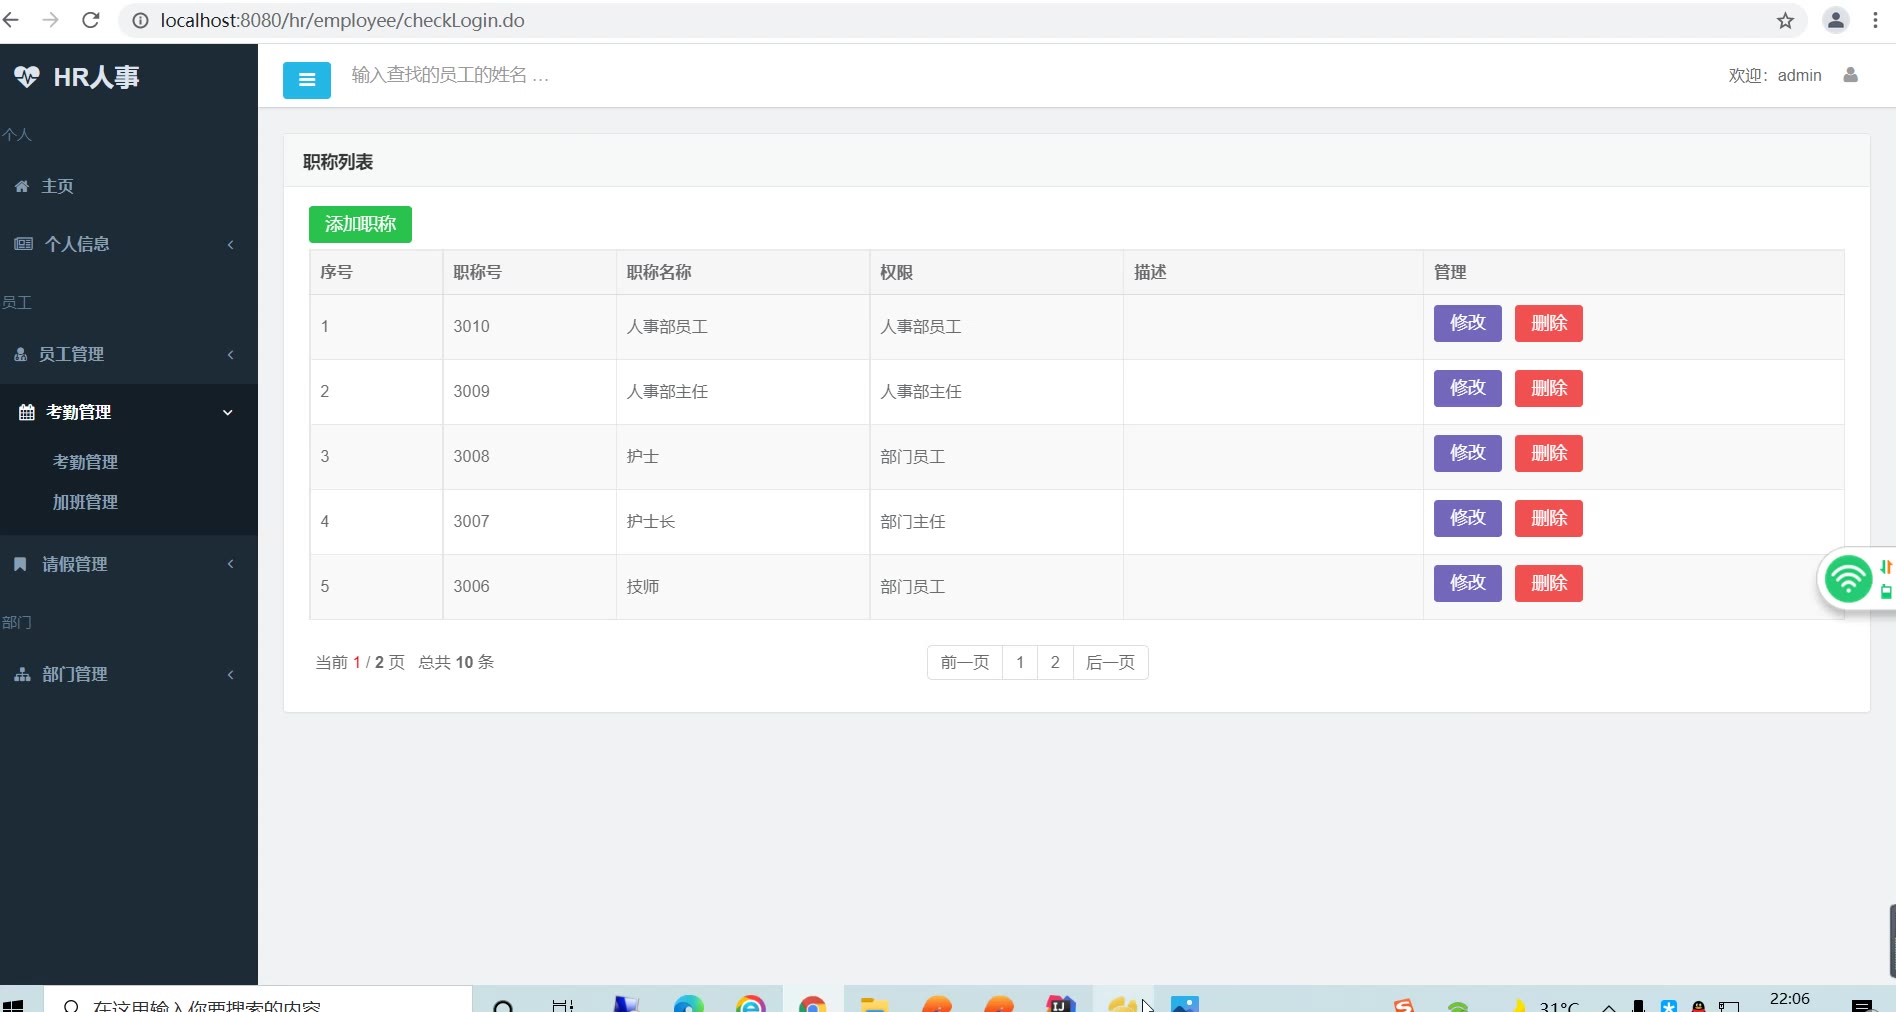Go to 主页 home in sidebar
Viewport: 1896px width, 1012px height.
point(57,186)
